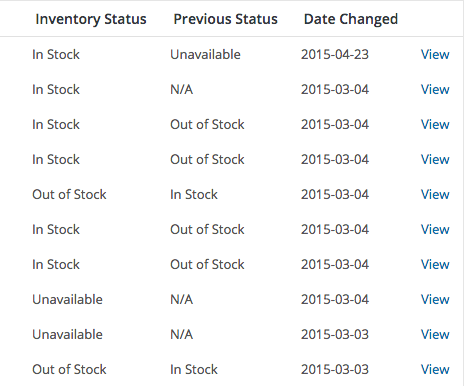Select the In Stock cell in the first row
This screenshot has height=386, width=464.
click(56, 54)
